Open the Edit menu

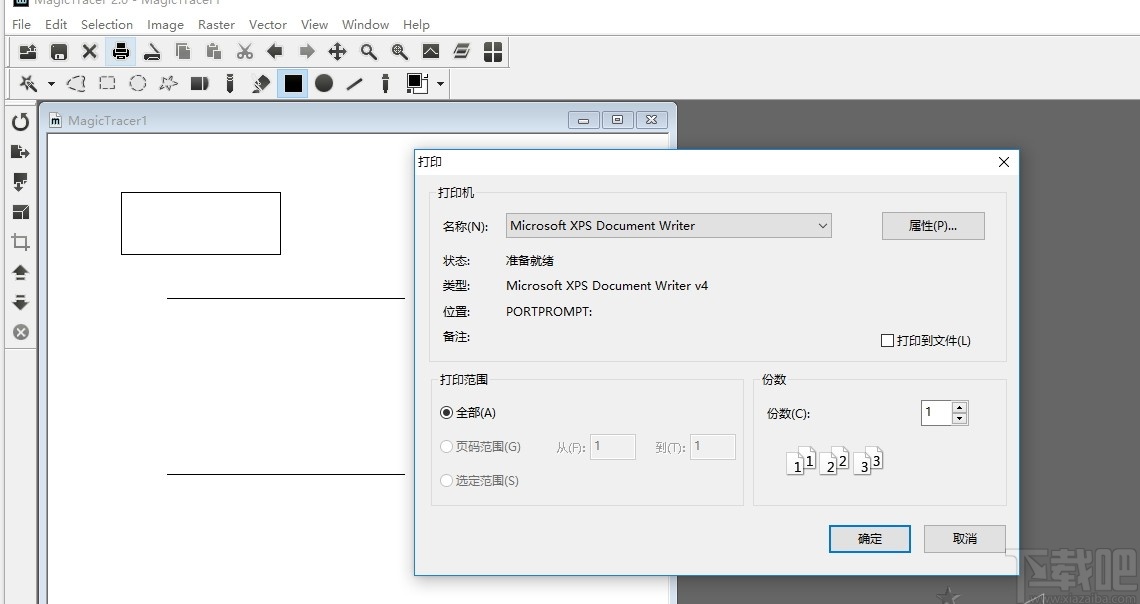[x=56, y=25]
